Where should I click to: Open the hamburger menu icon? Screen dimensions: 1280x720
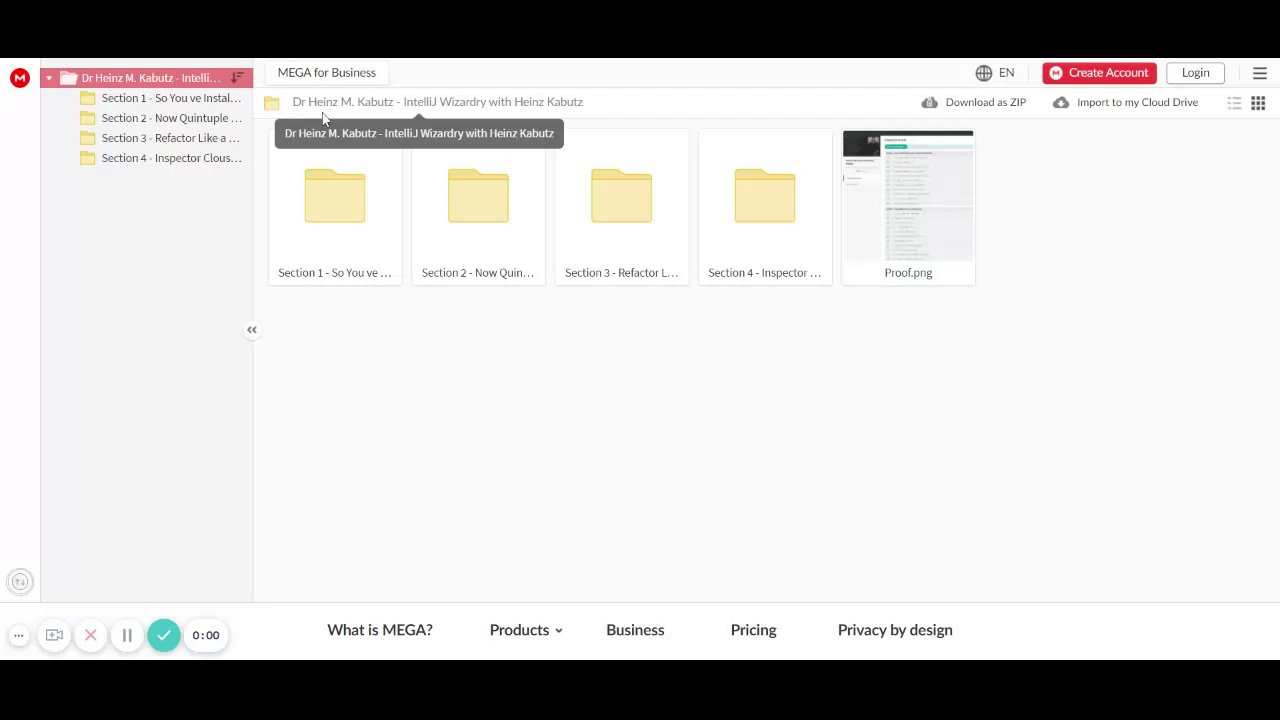(x=1260, y=73)
